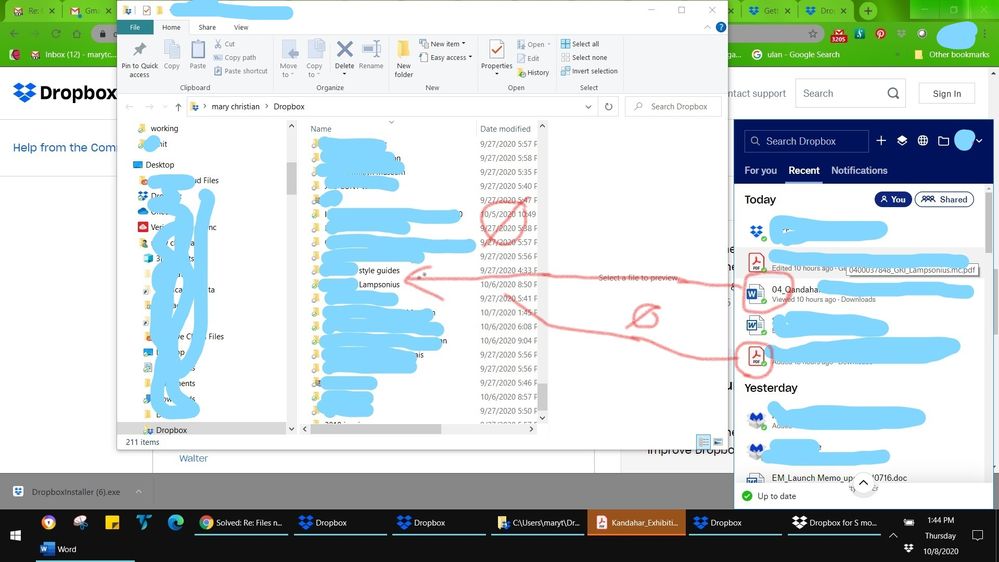The height and width of the screenshot is (562, 999).
Task: Open the Move to dropdown
Action: [289, 59]
